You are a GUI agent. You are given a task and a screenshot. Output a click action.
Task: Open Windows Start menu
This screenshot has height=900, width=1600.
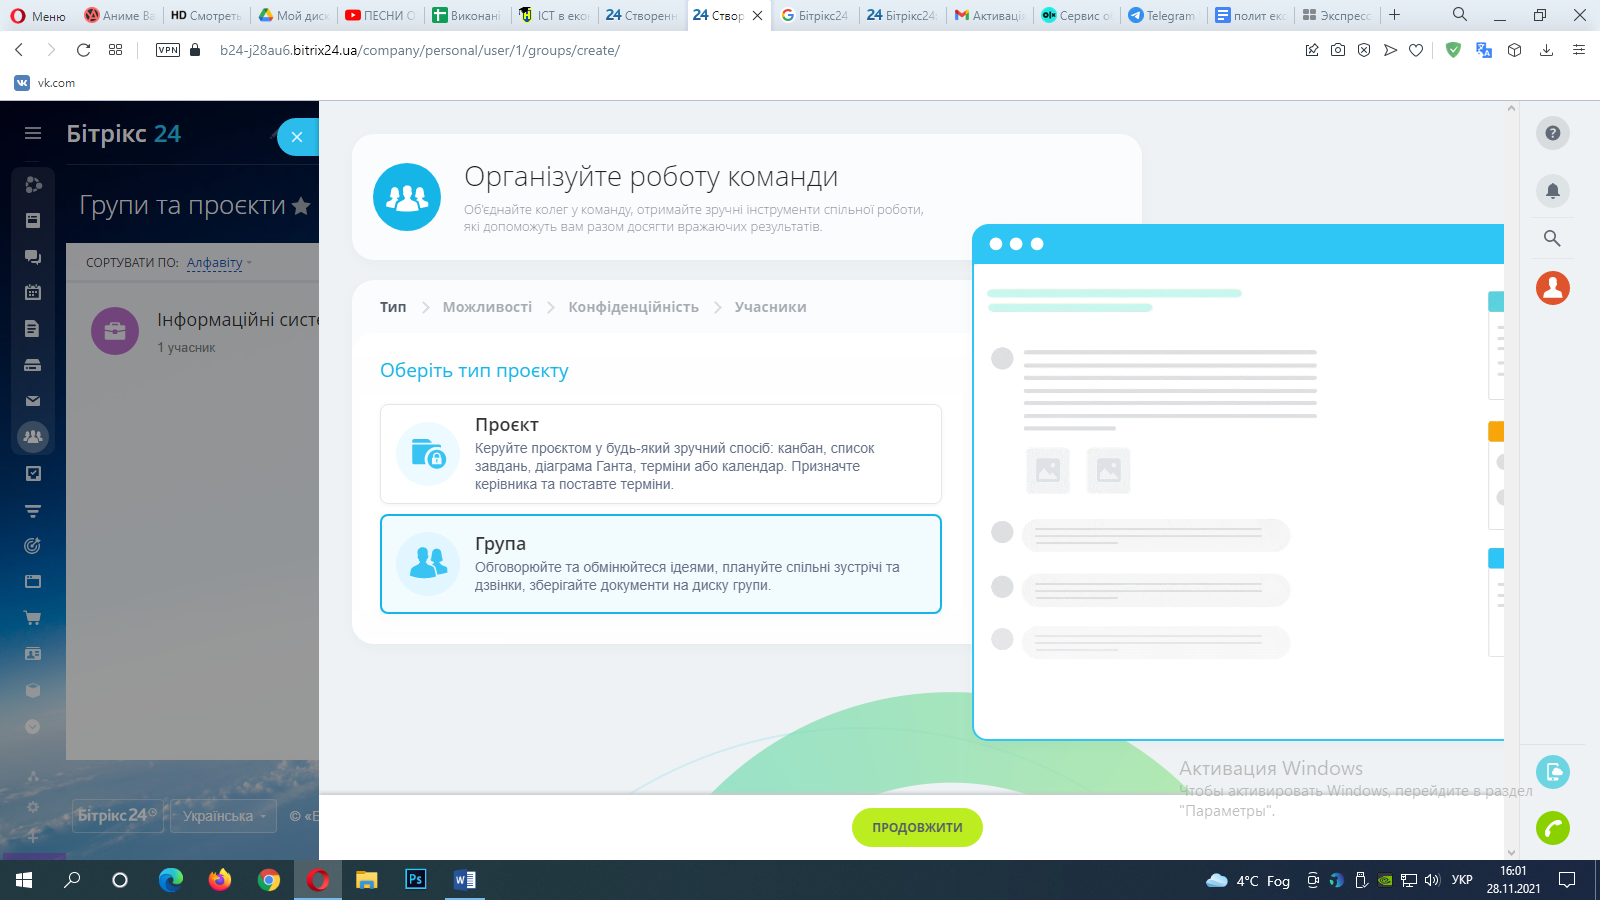[x=24, y=880]
